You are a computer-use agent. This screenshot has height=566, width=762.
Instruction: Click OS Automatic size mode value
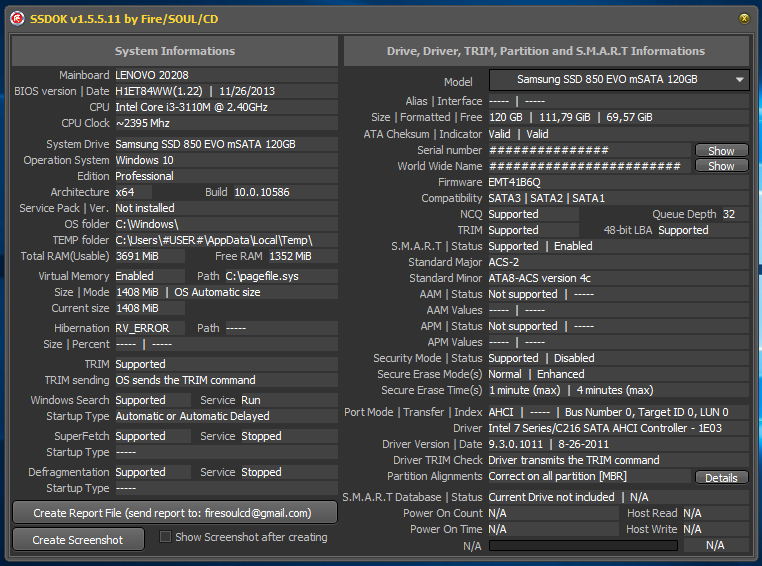click(x=217, y=292)
